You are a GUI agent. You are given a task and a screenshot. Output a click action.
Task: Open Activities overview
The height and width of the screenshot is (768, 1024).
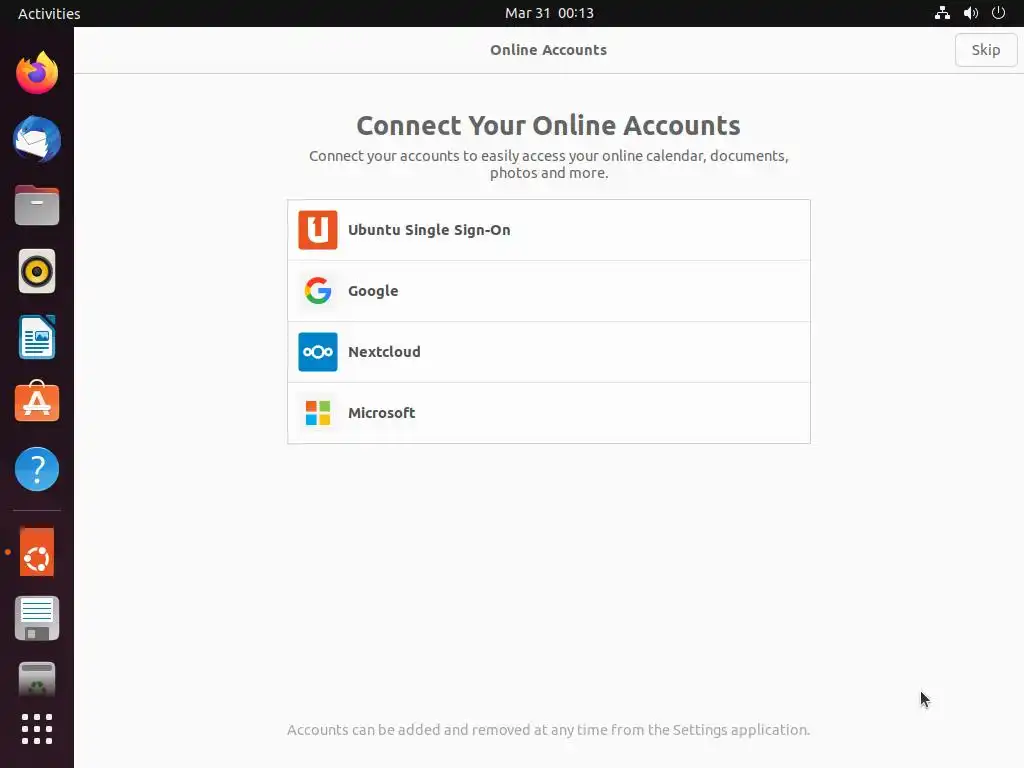point(49,13)
